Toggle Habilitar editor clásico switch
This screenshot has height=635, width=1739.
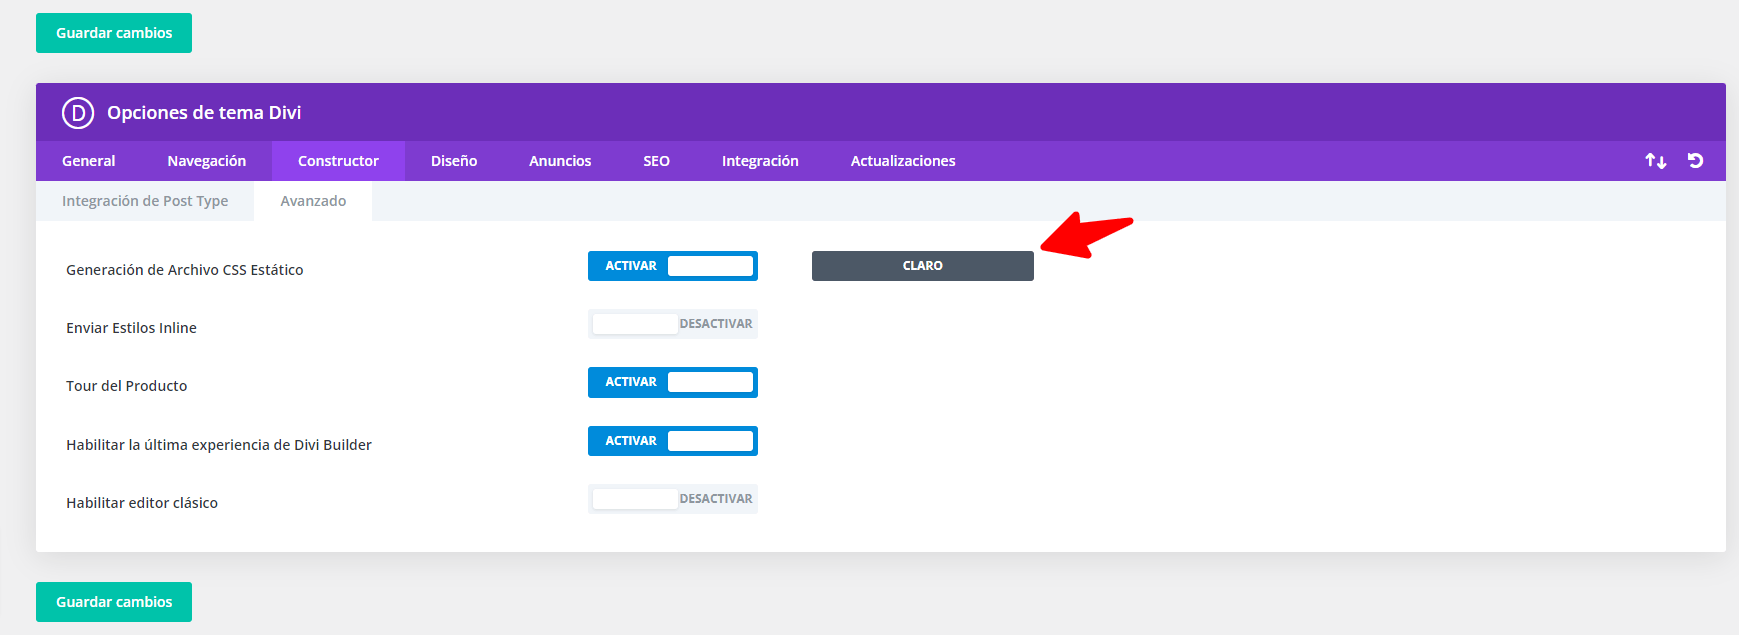pos(673,499)
